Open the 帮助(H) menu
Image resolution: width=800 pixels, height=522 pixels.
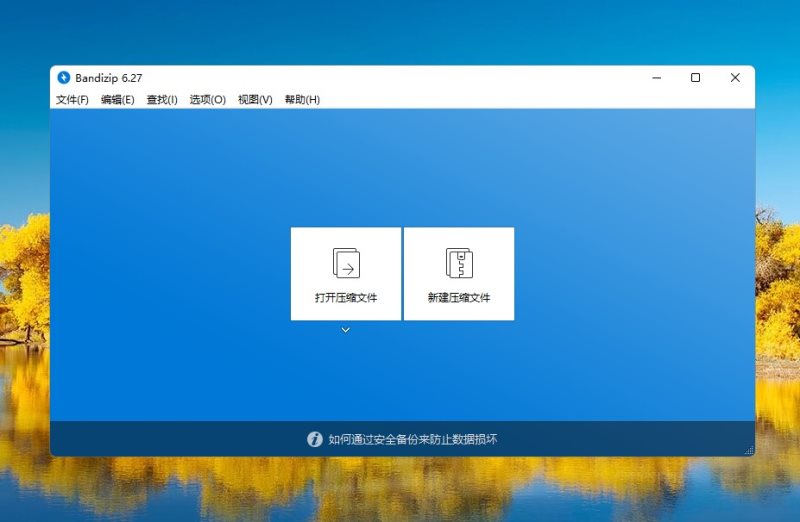(x=302, y=100)
